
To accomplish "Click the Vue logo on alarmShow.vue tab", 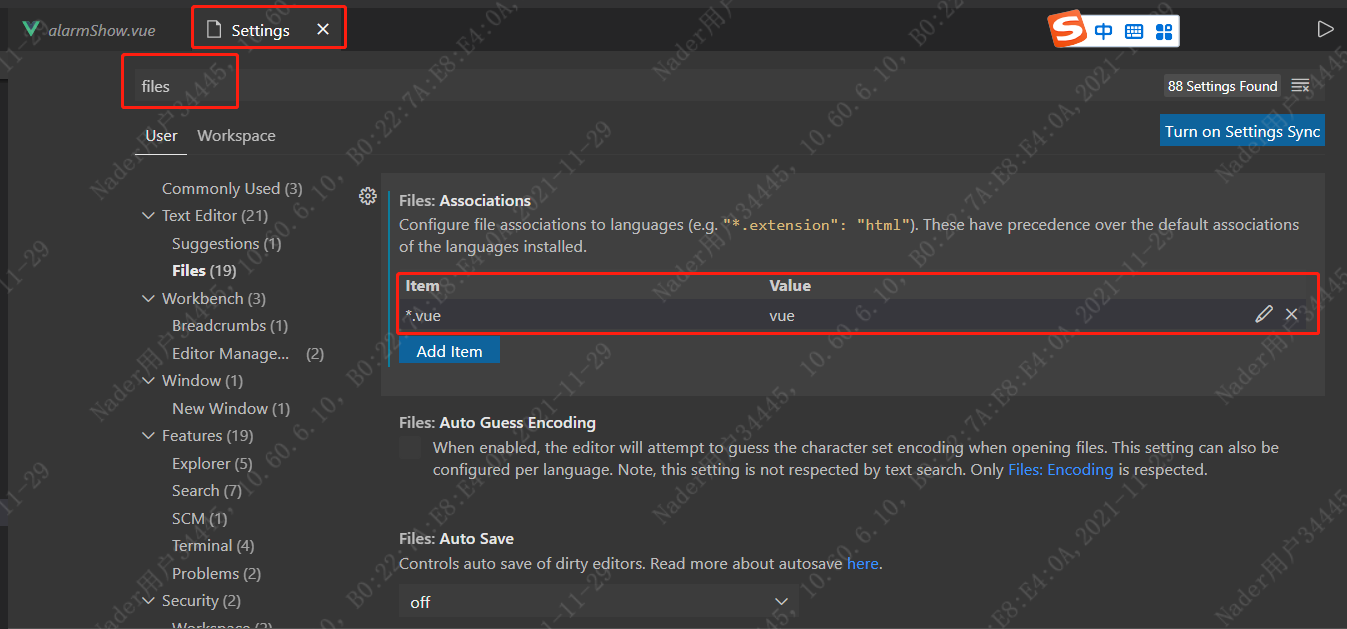I will tap(31, 29).
